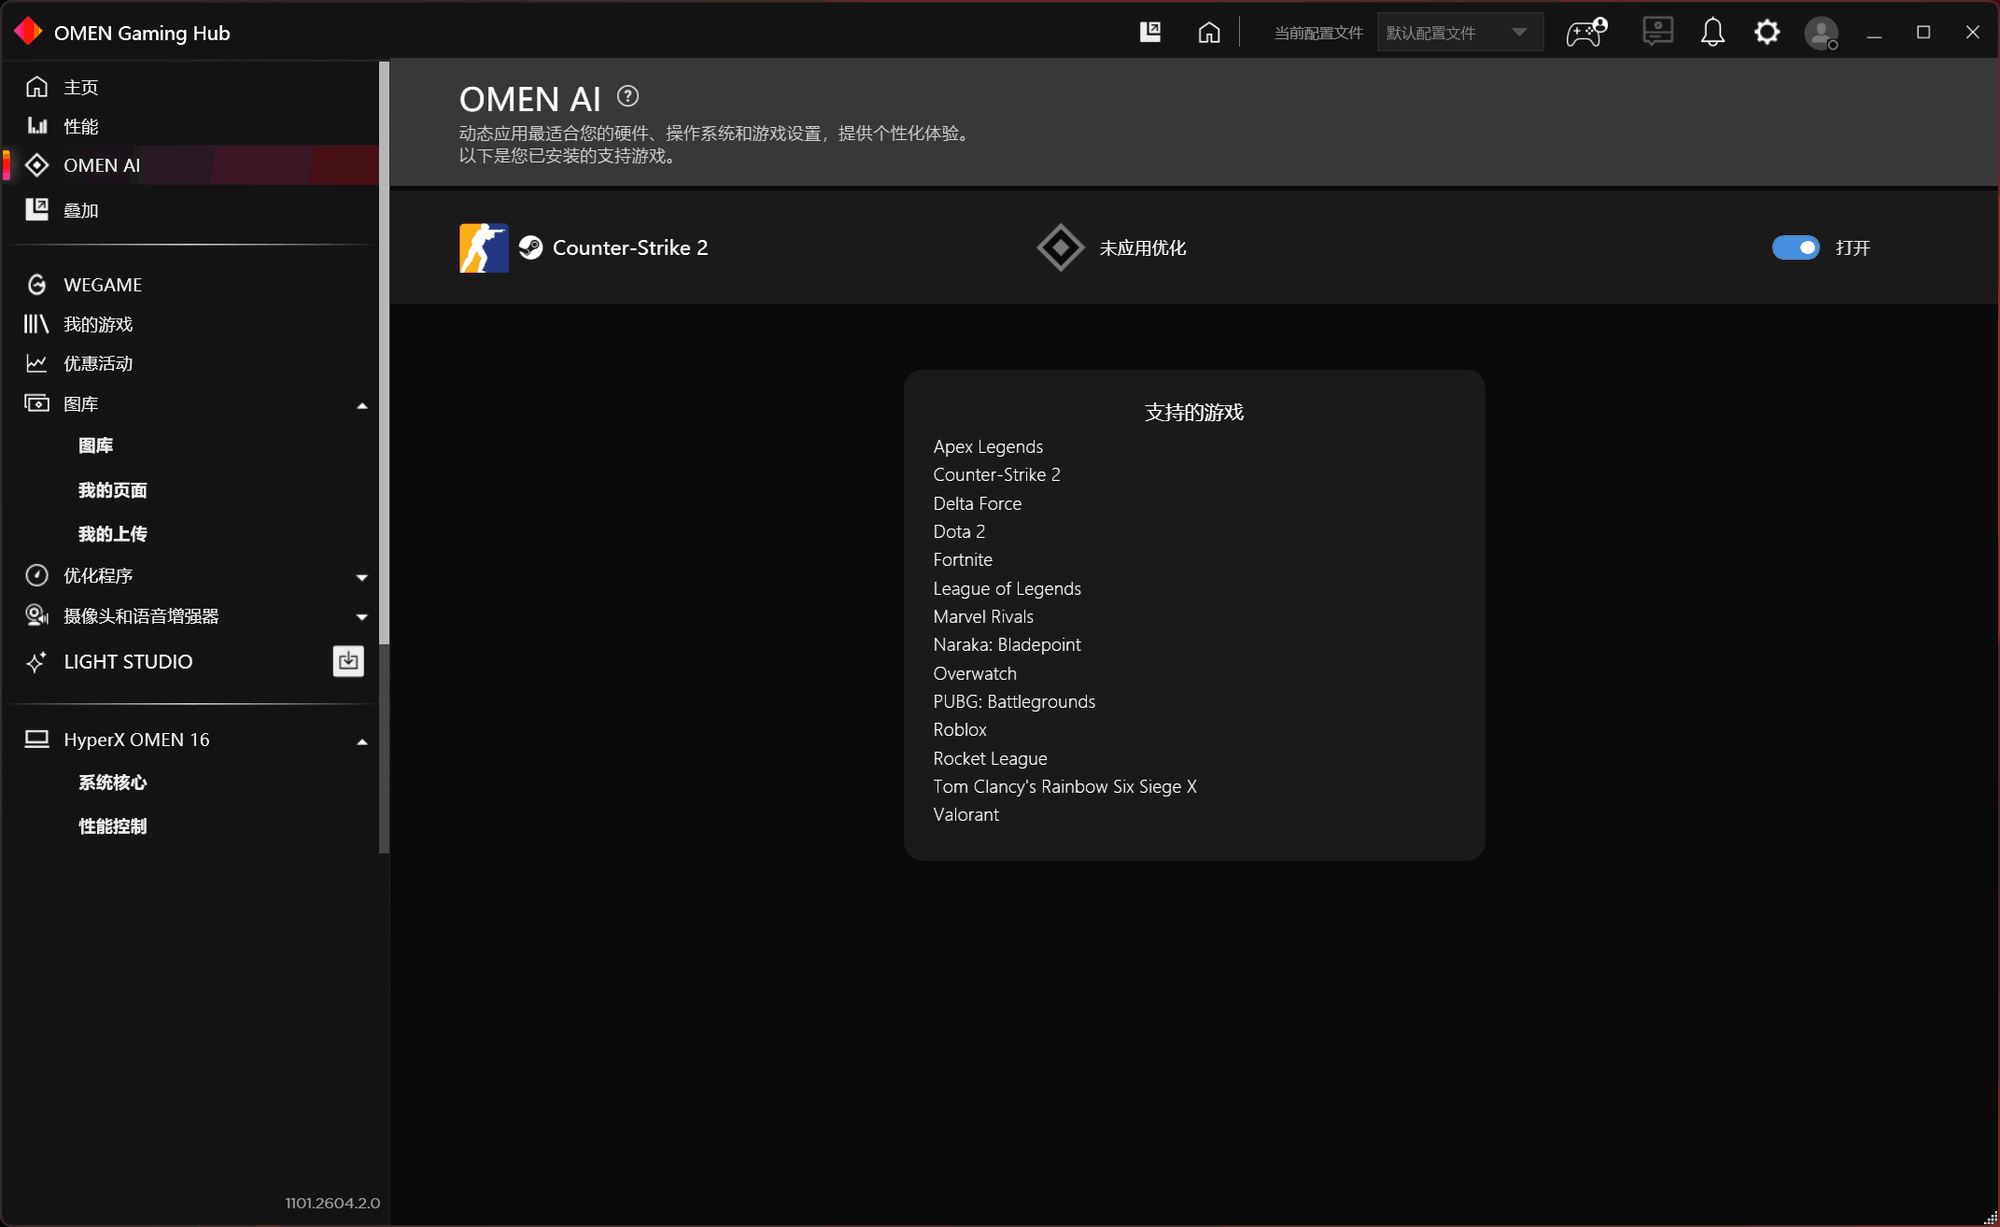Screen dimensions: 2000x1227
Task: Click the 优惠活动 chart icon
Action: click(37, 363)
